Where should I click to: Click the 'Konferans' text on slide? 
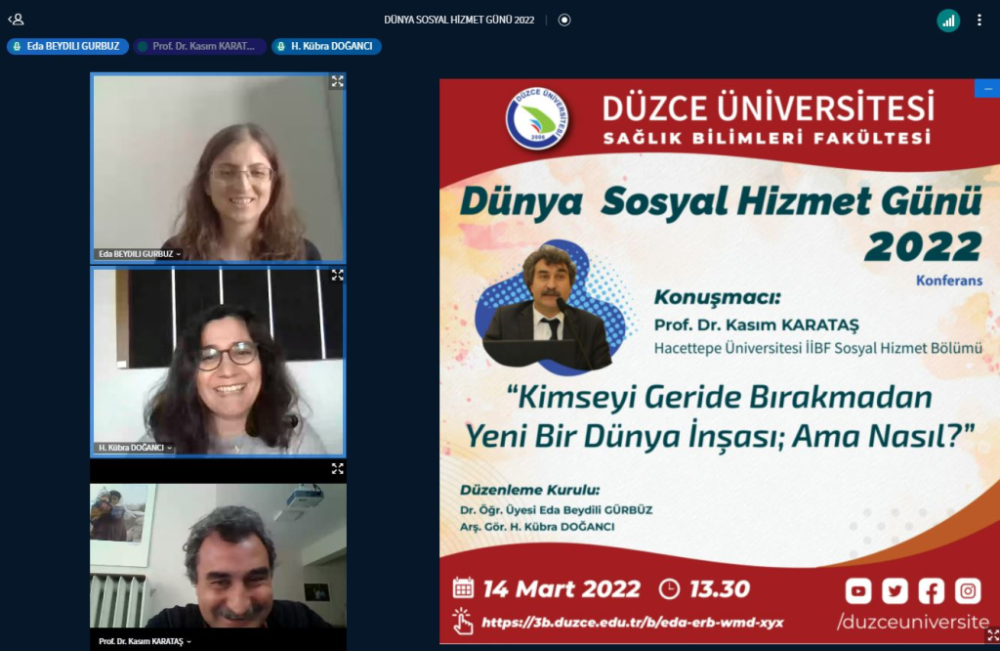point(949,281)
